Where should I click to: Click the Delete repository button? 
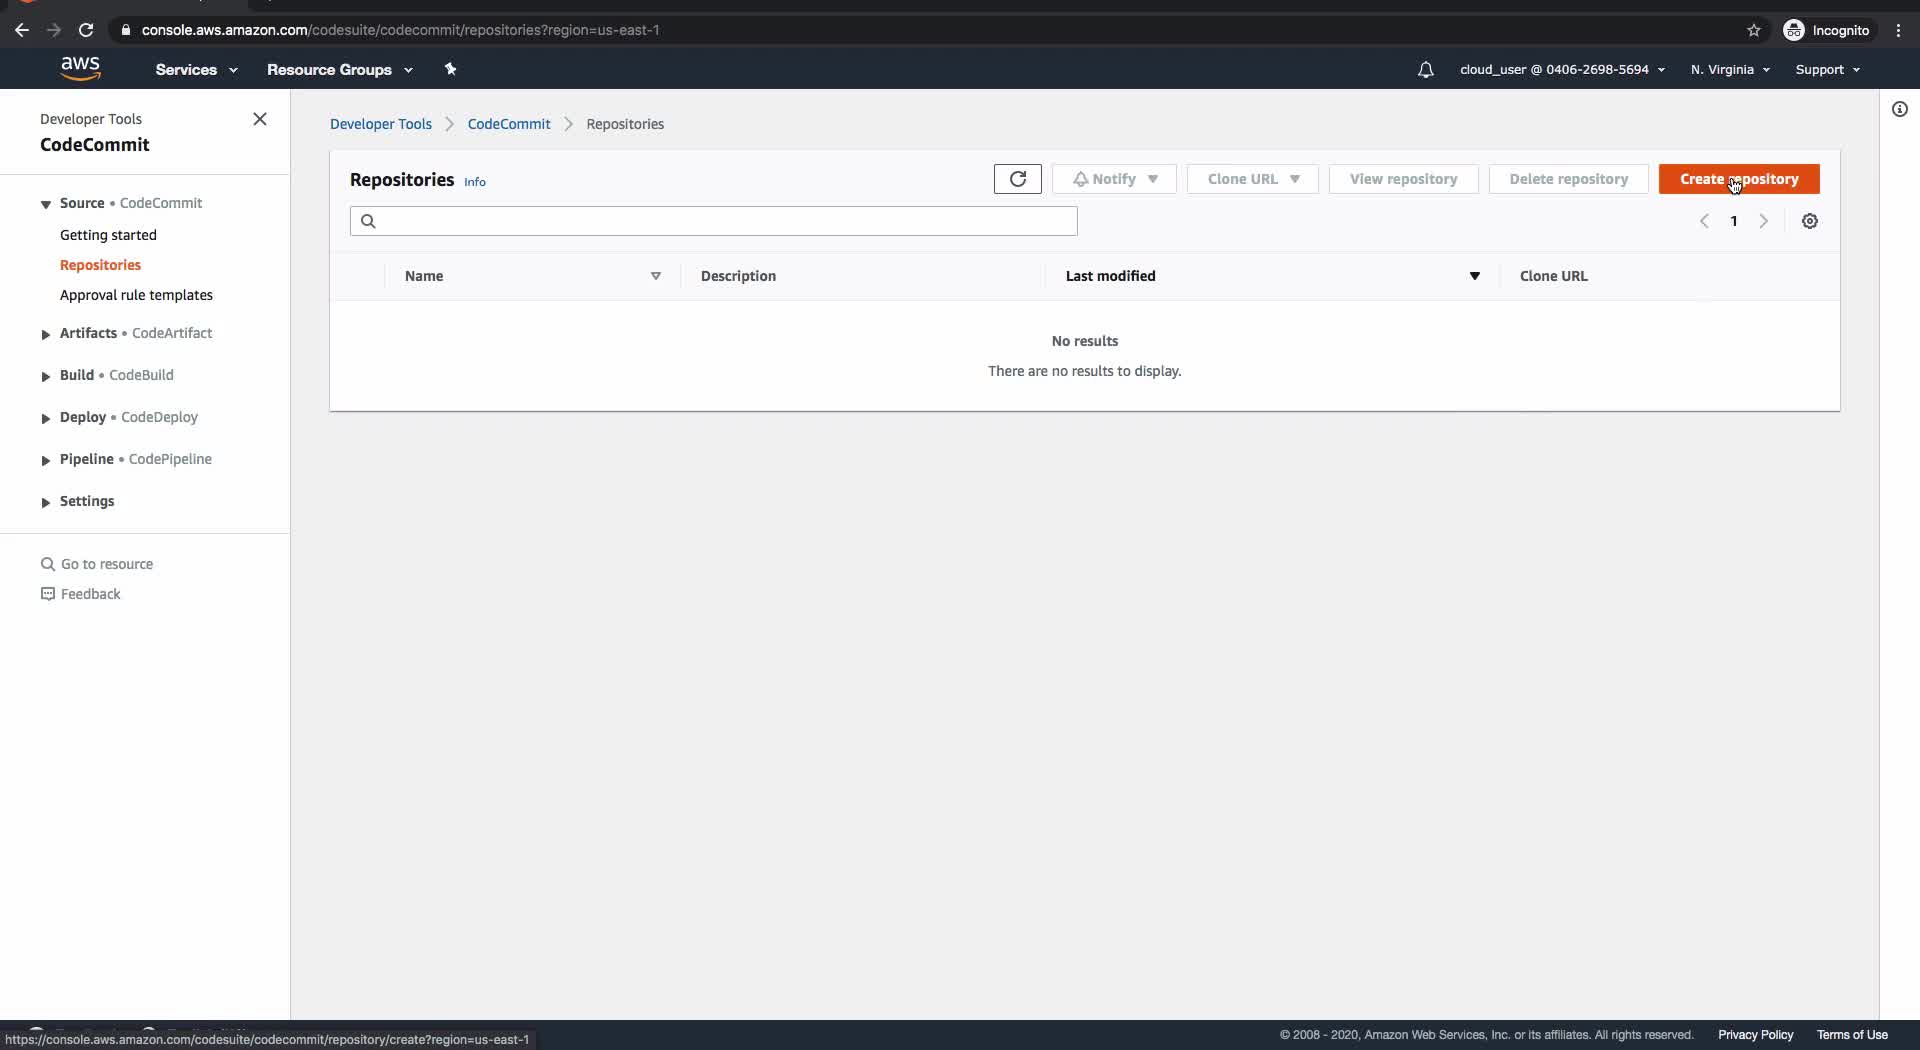coord(1568,179)
